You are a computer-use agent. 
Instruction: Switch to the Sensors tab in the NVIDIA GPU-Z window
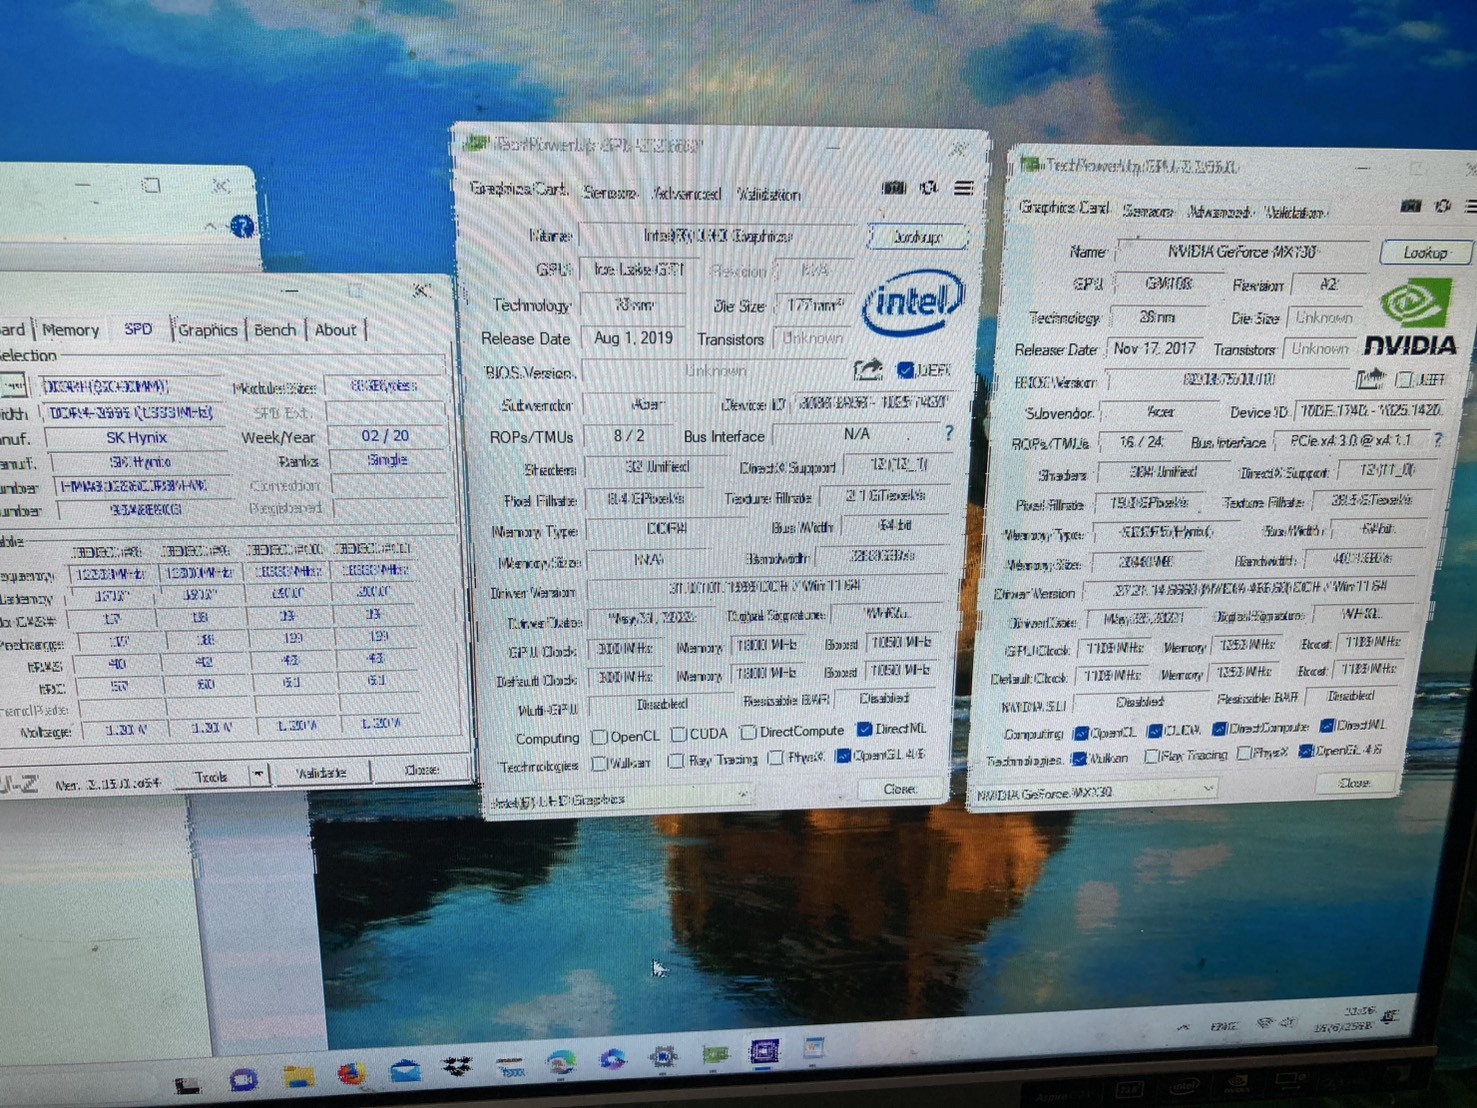point(1147,211)
